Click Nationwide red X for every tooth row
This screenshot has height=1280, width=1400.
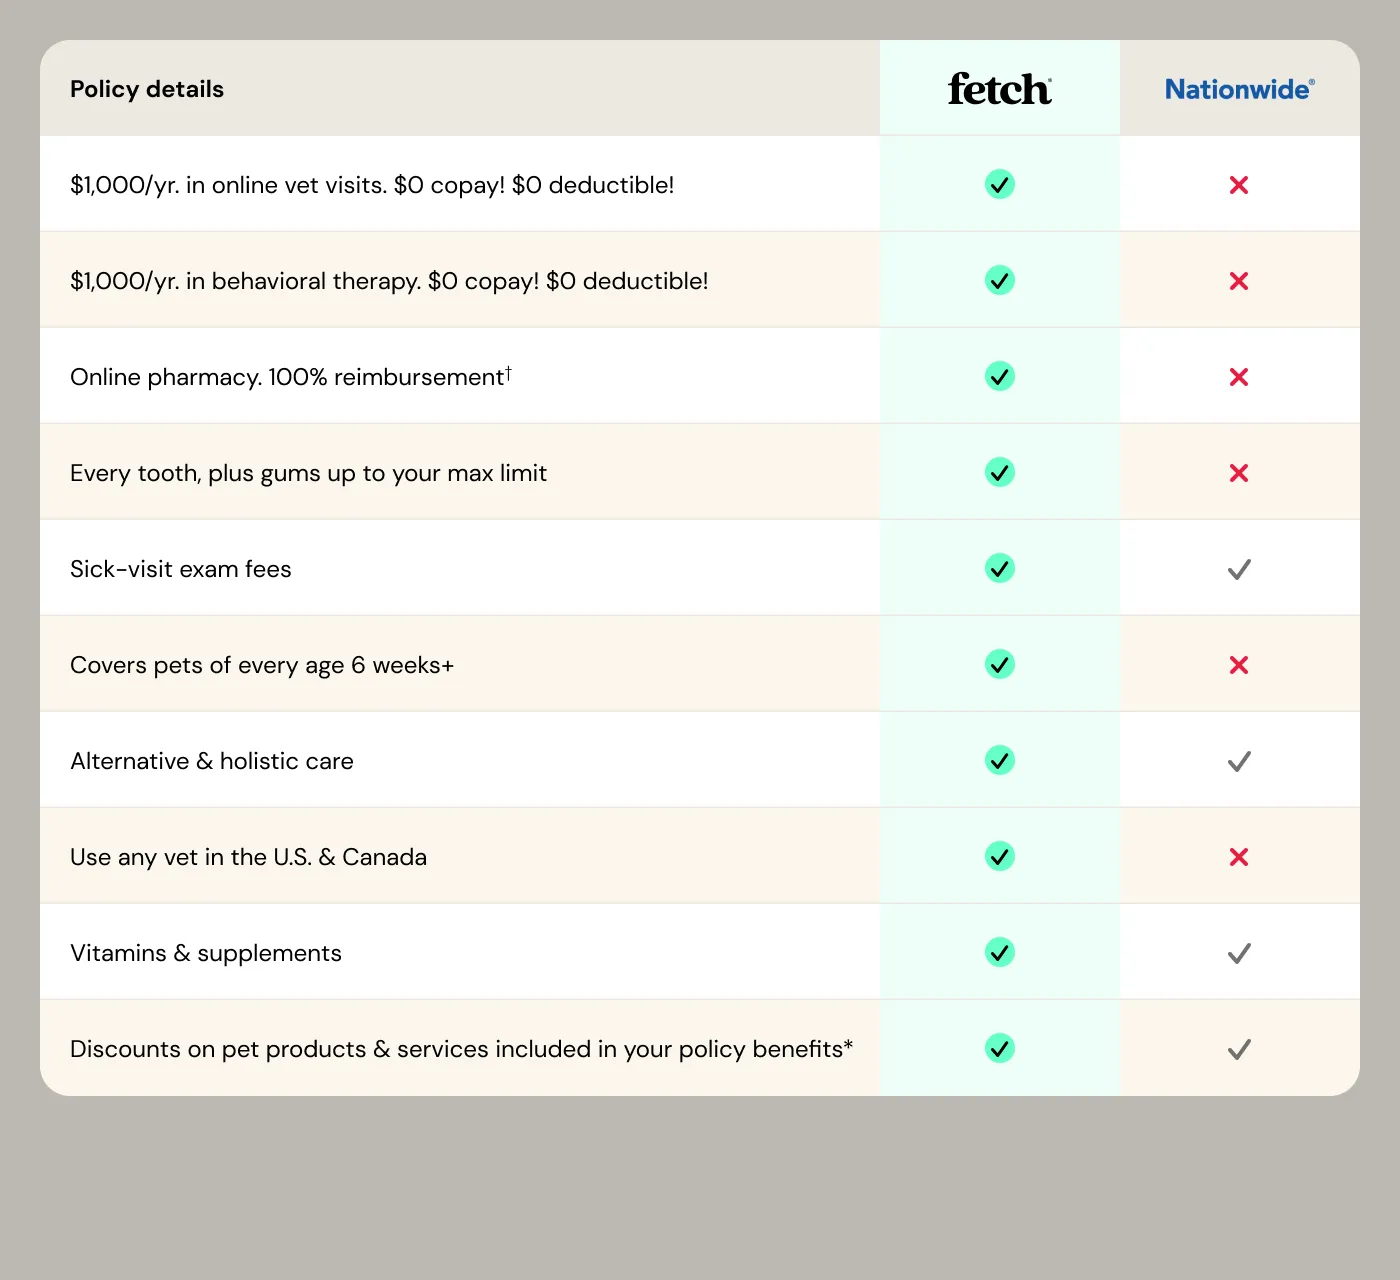[x=1239, y=473]
